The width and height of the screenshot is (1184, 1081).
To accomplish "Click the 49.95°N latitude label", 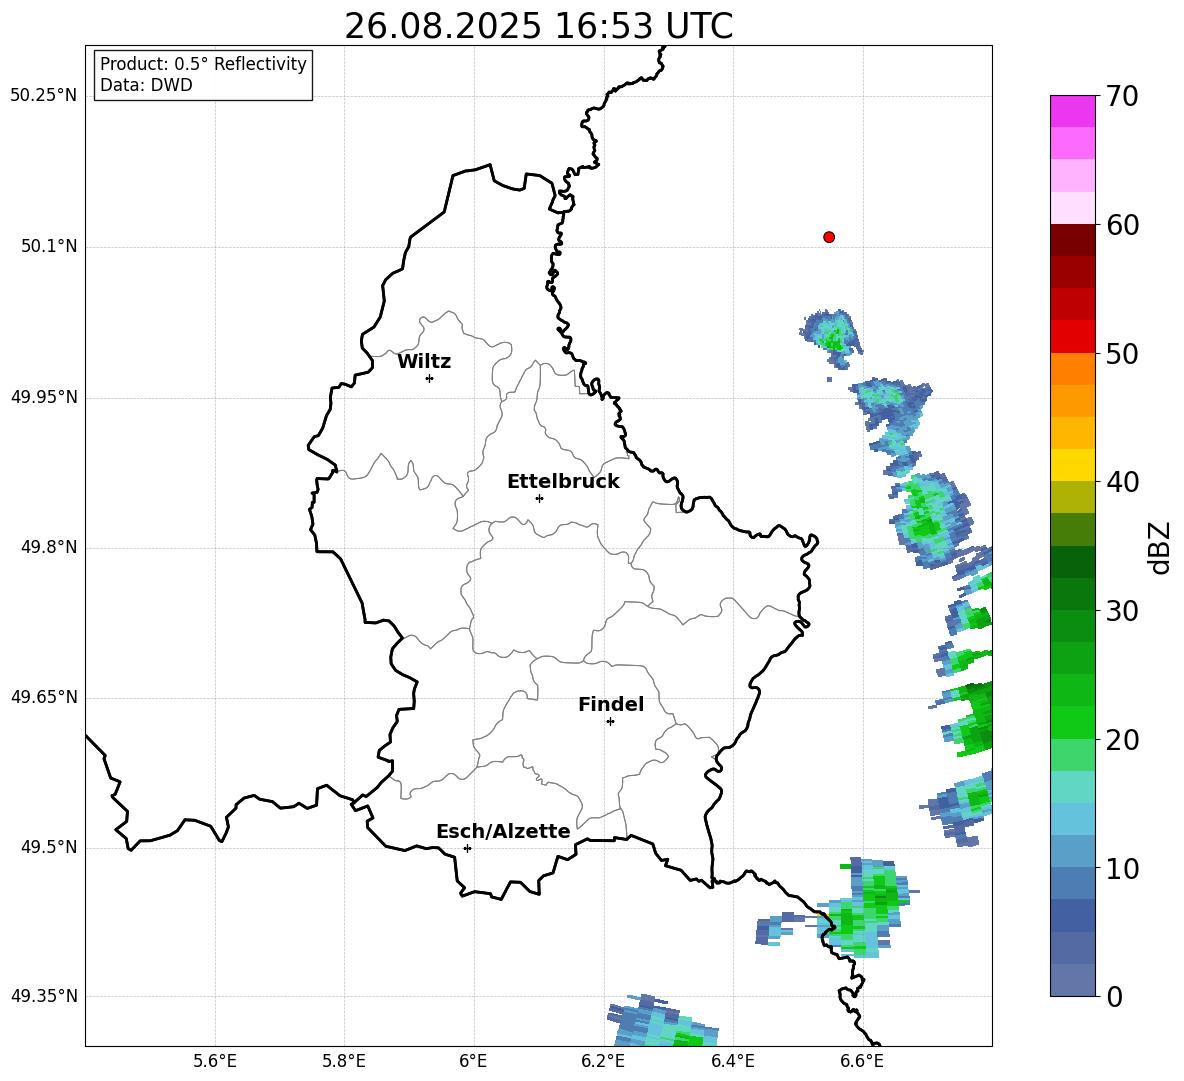I will click(x=44, y=397).
